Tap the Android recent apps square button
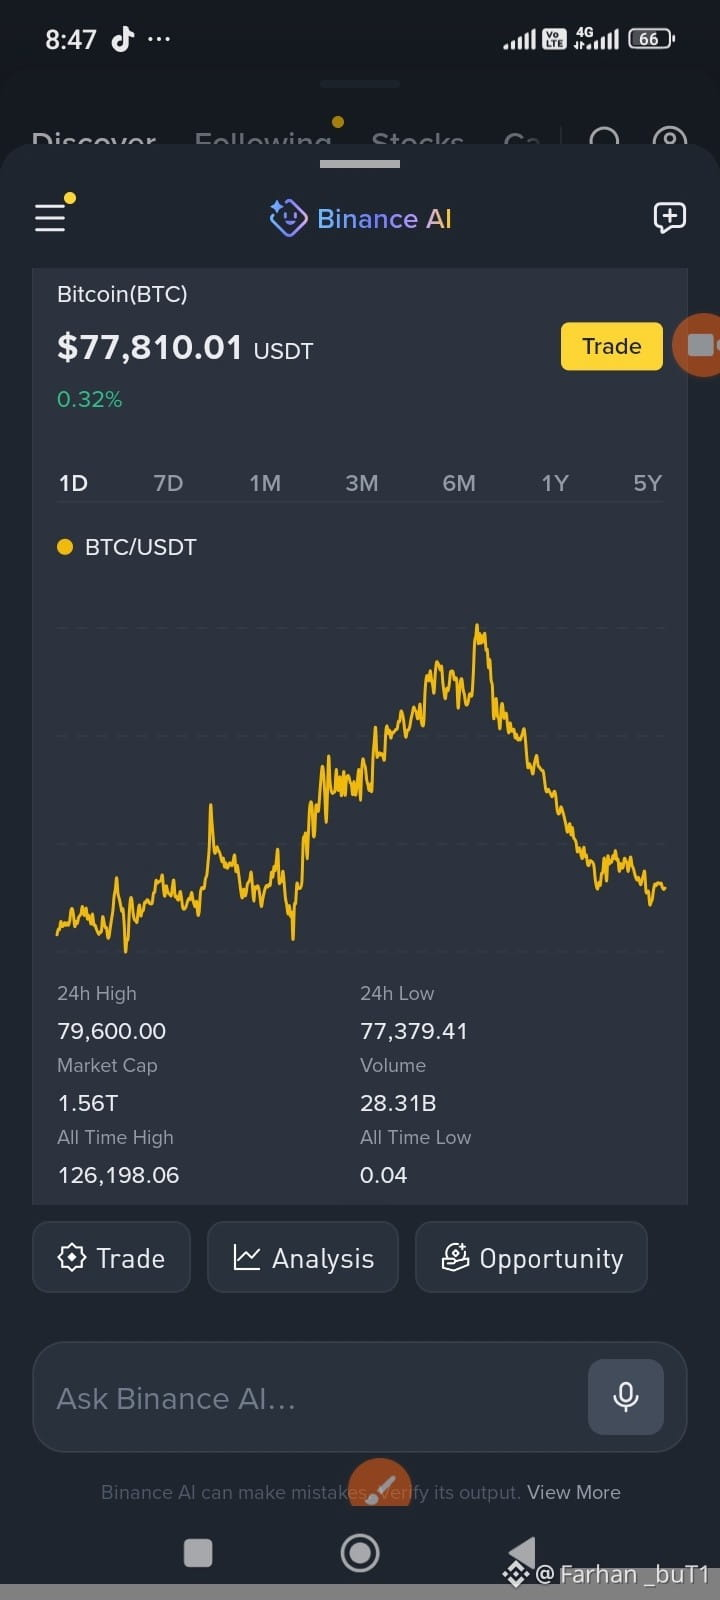This screenshot has width=720, height=1600. [198, 1553]
